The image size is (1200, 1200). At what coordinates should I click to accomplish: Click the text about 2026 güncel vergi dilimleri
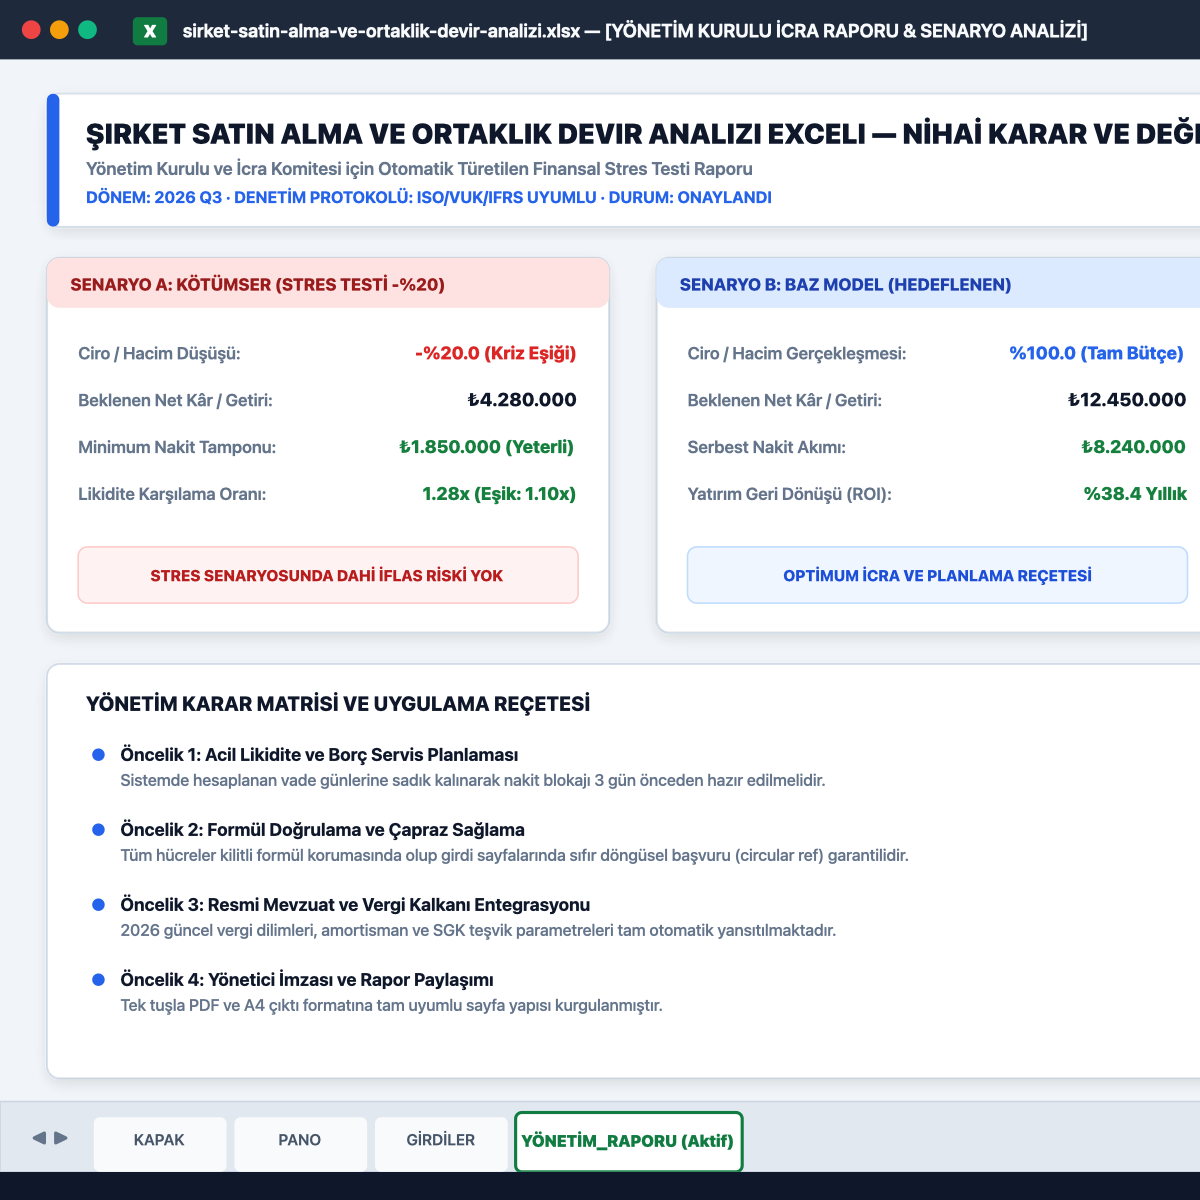click(478, 931)
